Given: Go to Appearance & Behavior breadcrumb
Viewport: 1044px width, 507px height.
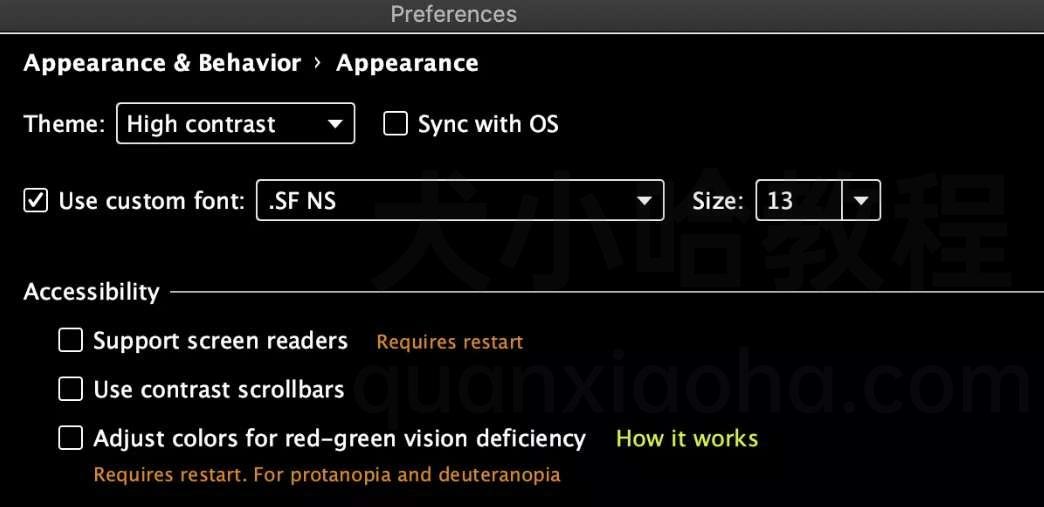Looking at the screenshot, I should (162, 63).
